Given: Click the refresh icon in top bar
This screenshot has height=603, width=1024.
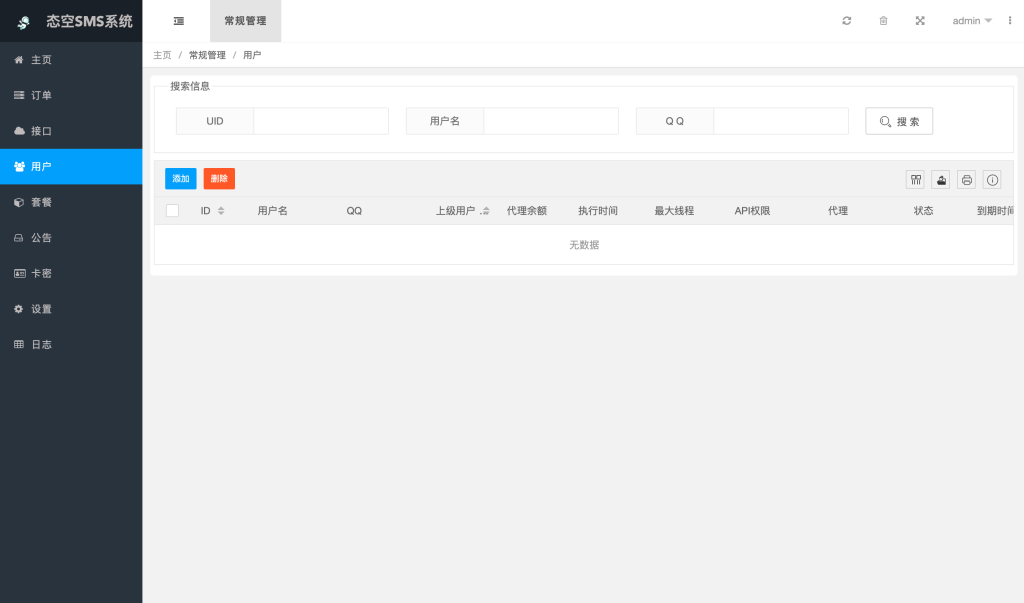Looking at the screenshot, I should (x=847, y=21).
